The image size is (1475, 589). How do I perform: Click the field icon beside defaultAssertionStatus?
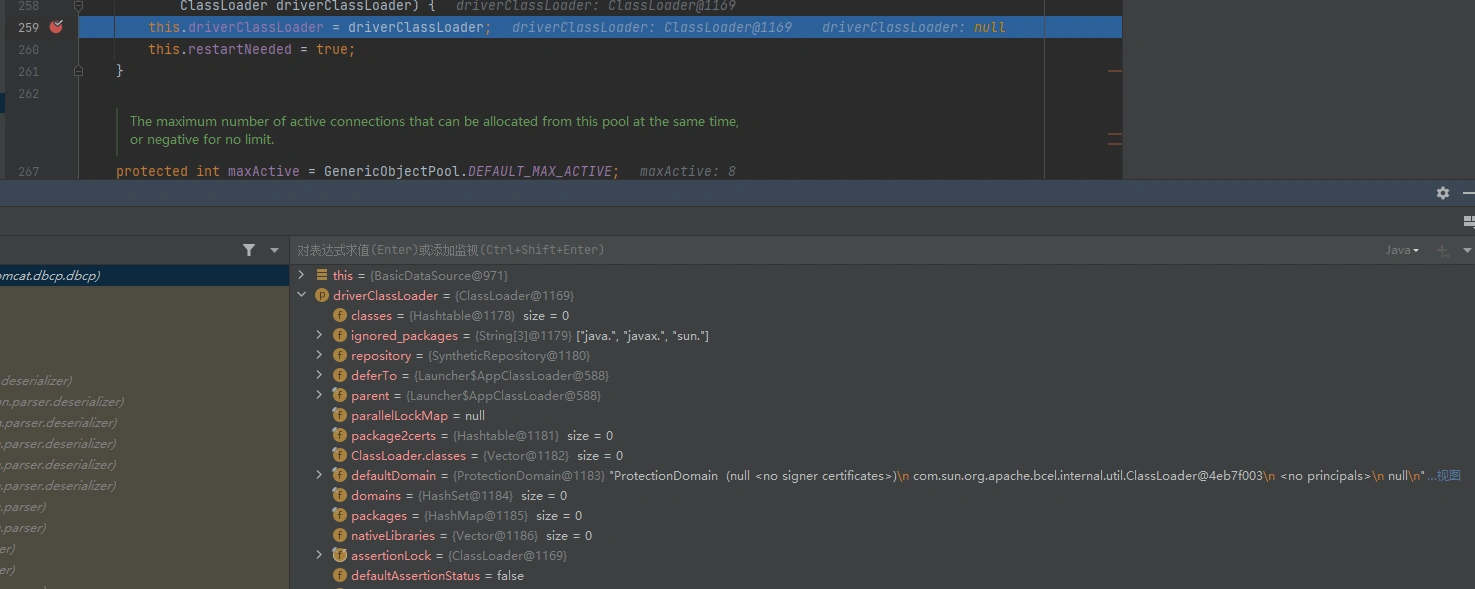(x=340, y=576)
